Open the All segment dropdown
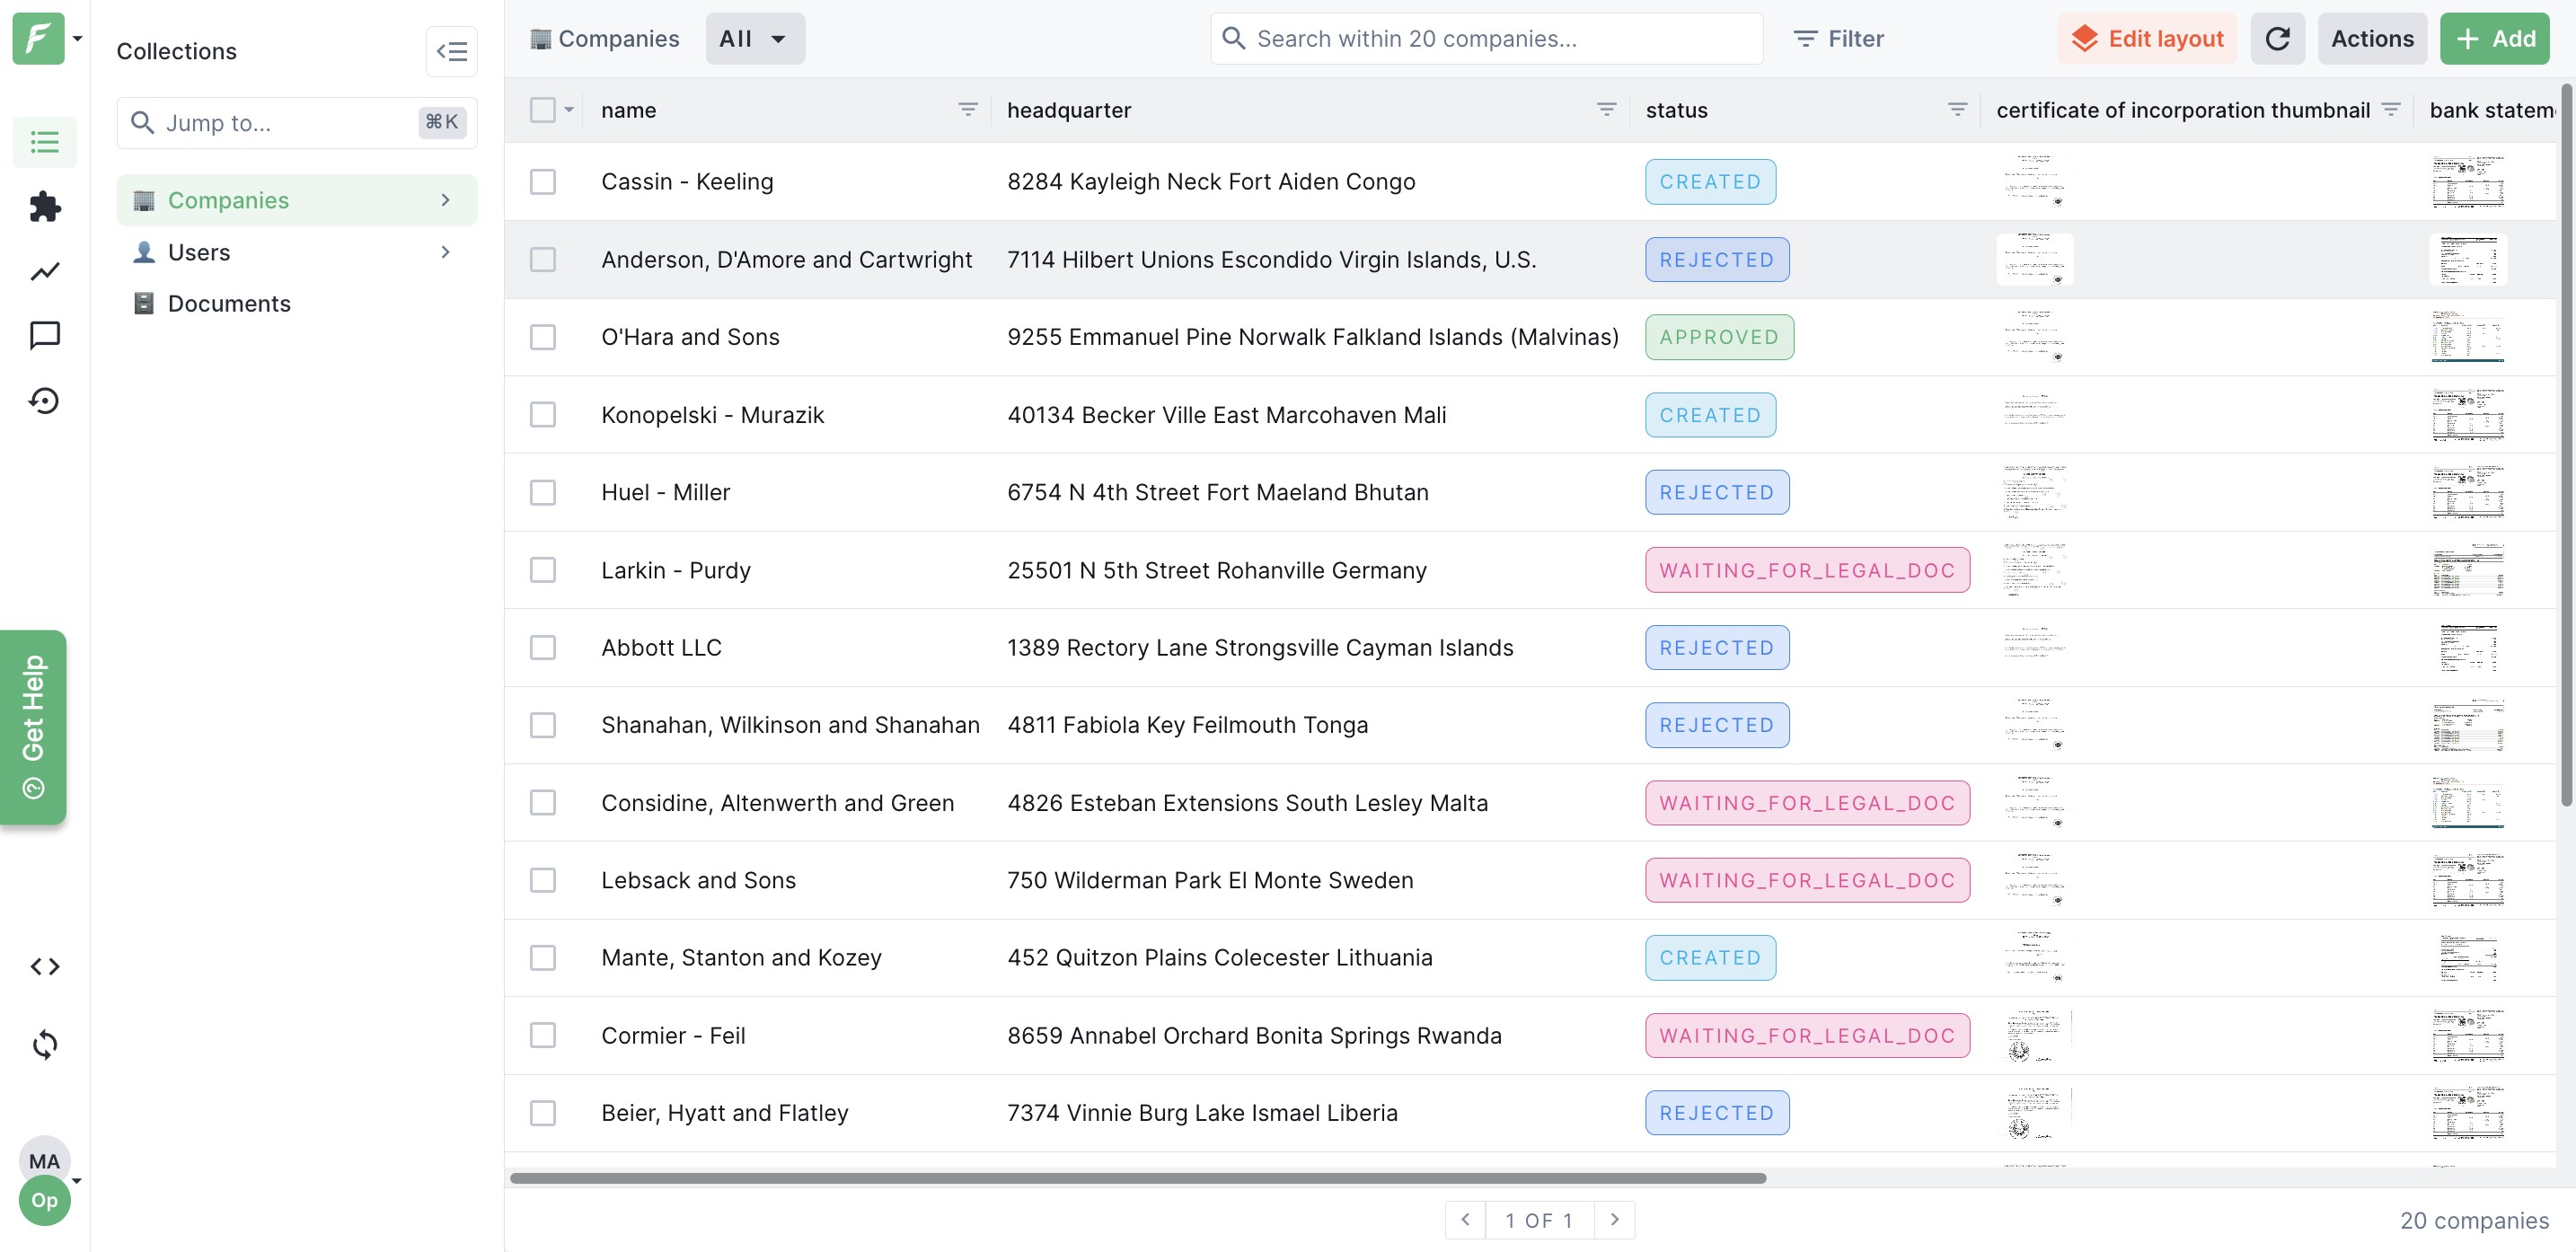Viewport: 2576px width, 1252px height. point(754,39)
